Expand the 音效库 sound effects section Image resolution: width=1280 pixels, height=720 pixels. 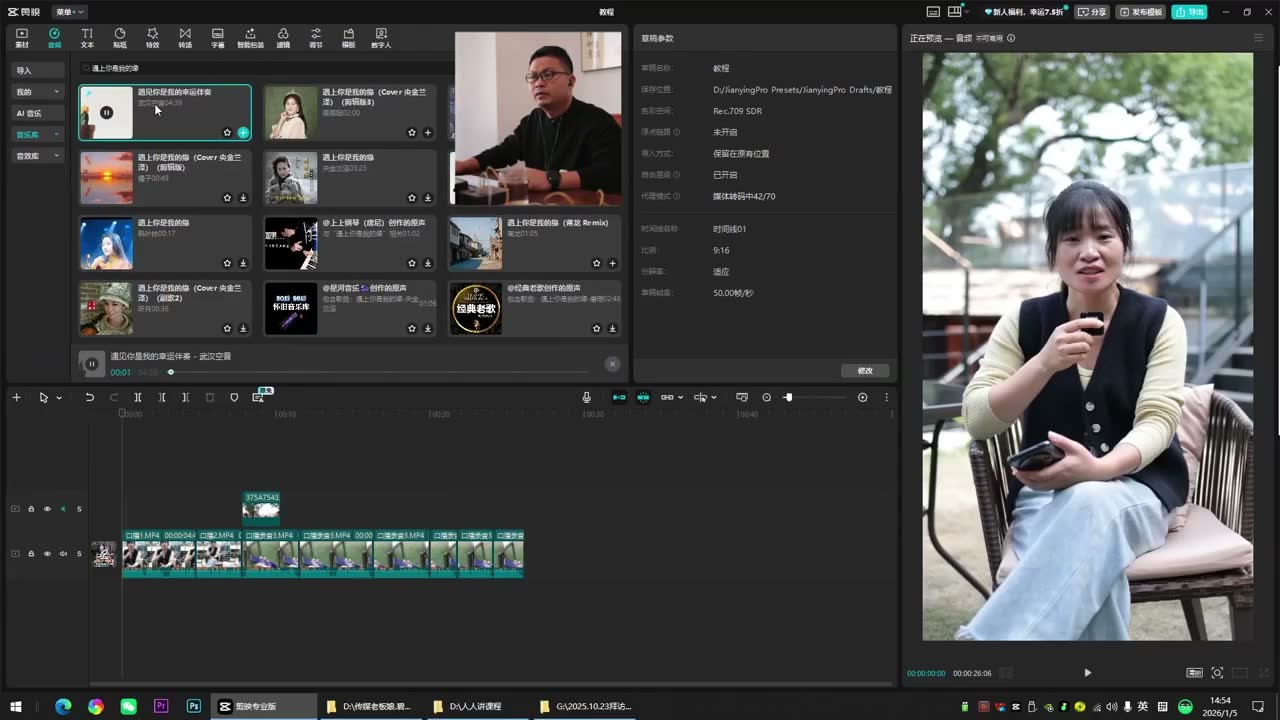coord(37,156)
